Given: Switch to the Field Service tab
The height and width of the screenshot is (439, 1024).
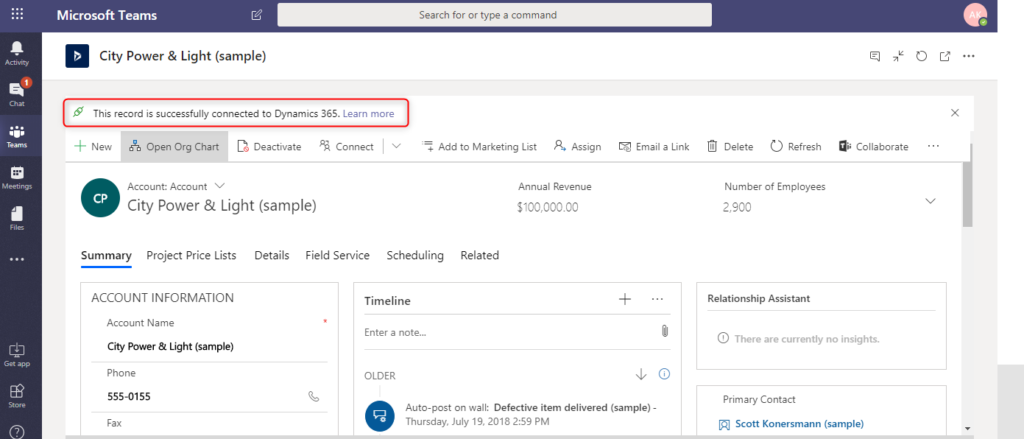Looking at the screenshot, I should pos(338,255).
